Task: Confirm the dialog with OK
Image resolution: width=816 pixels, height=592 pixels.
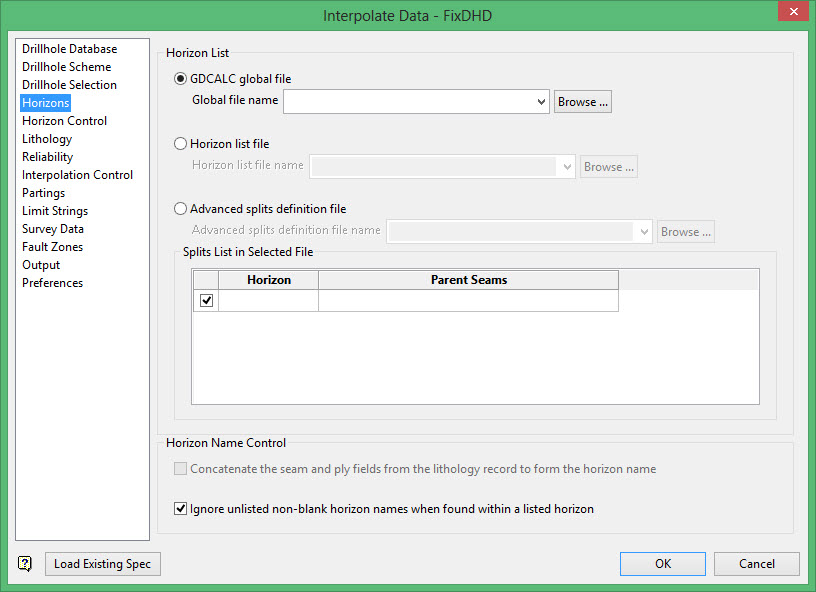Action: coord(662,564)
